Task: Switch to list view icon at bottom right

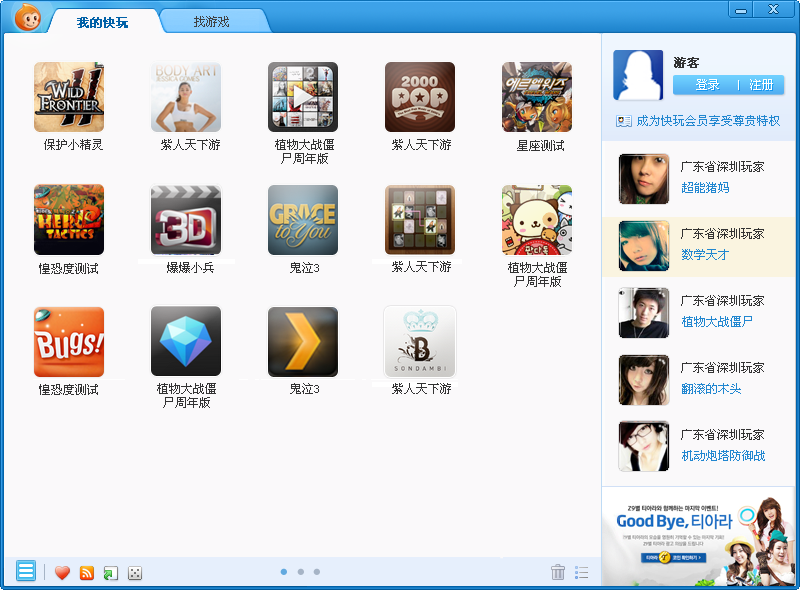Action: click(582, 573)
